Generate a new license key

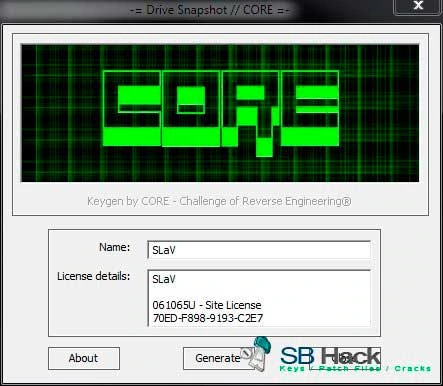click(218, 358)
